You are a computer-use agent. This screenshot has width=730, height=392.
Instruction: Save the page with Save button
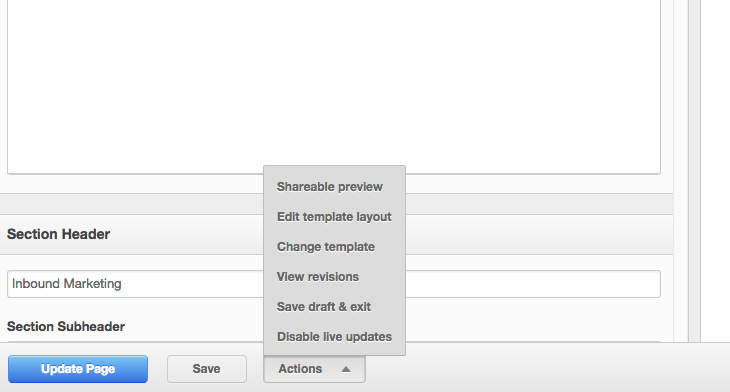tap(207, 369)
